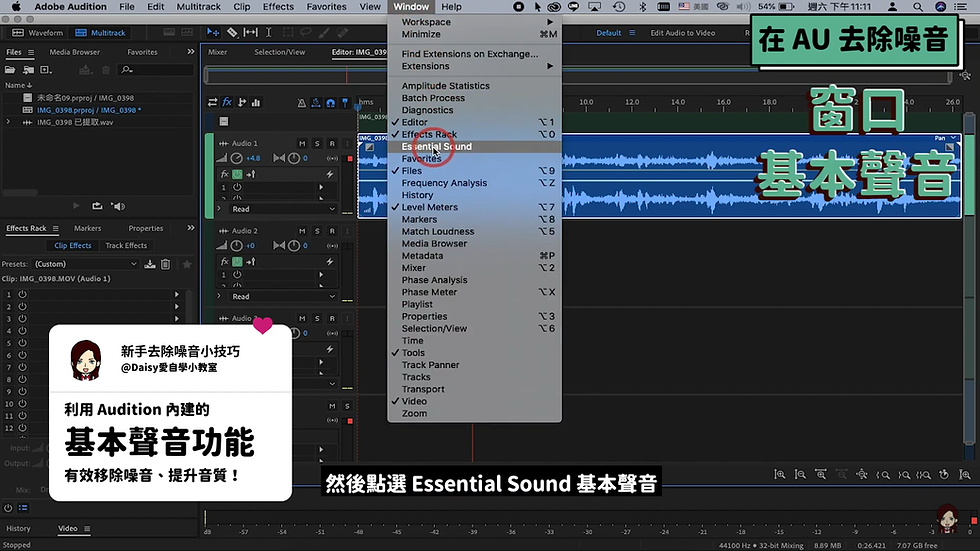
Task: Click the Bluetooth icon in menu bar
Action: point(642,7)
